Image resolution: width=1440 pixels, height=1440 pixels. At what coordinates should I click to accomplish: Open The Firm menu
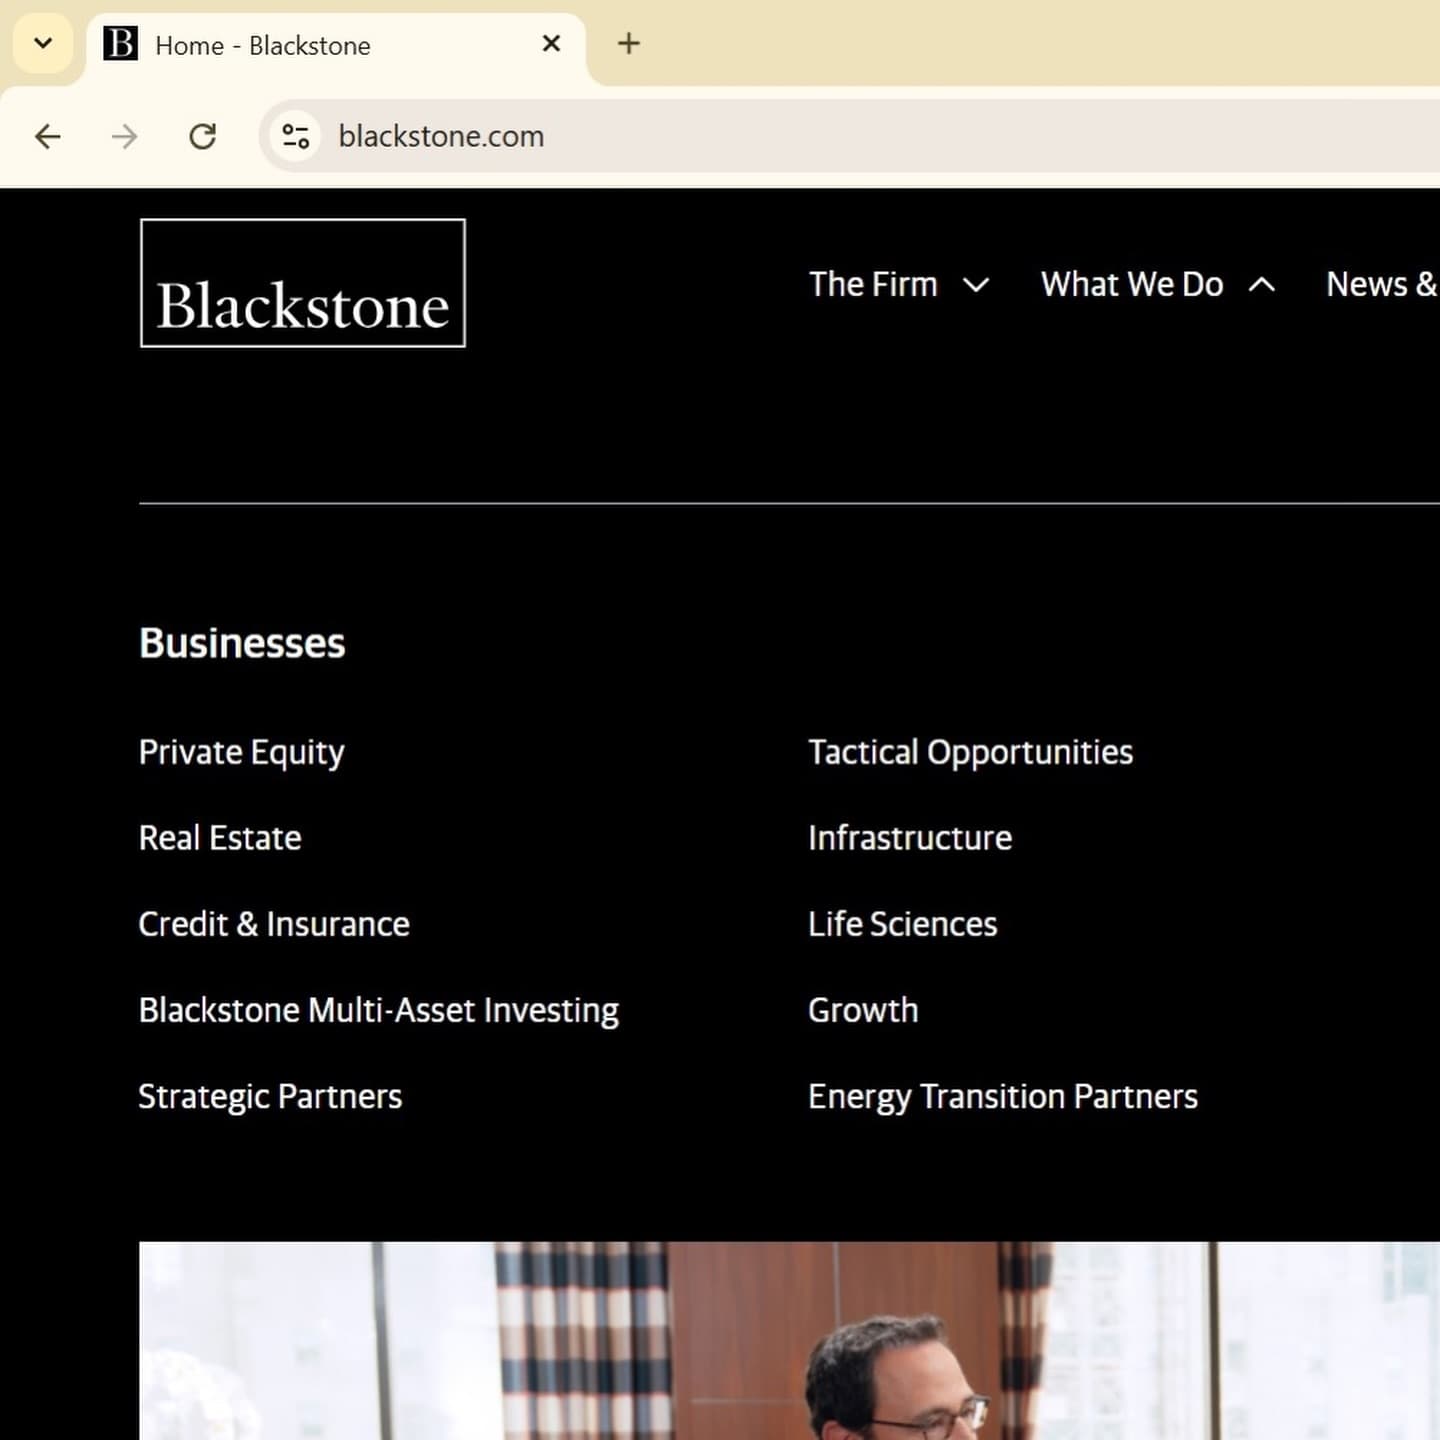(873, 284)
